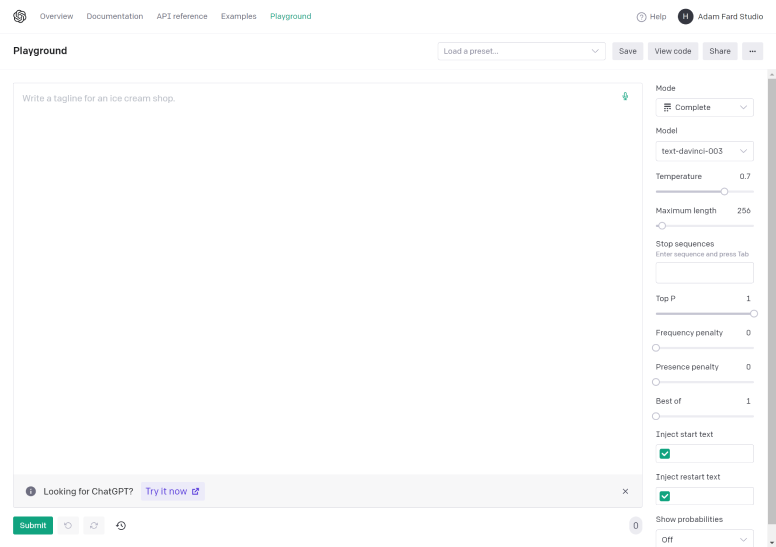The image size is (776, 547).
Task: Click the Maximum length slider handle
Action: [662, 225]
